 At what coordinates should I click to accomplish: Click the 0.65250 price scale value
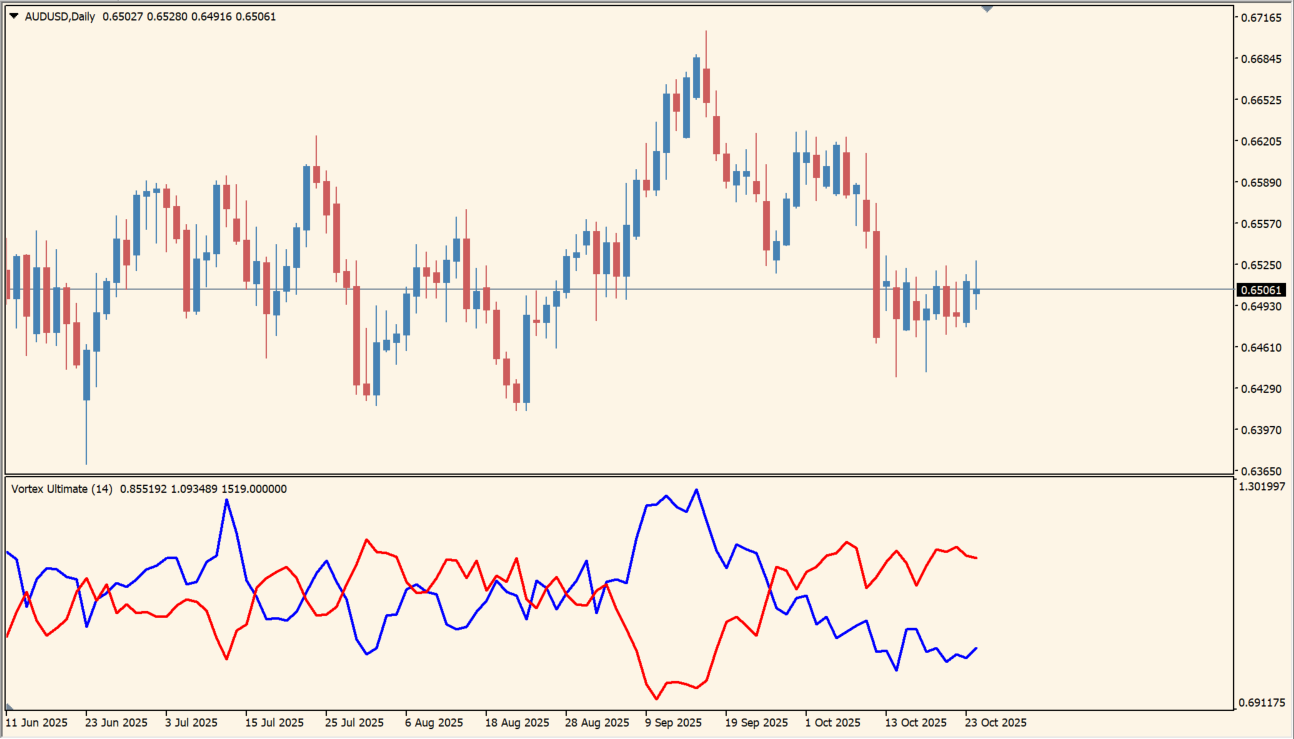coord(1261,266)
